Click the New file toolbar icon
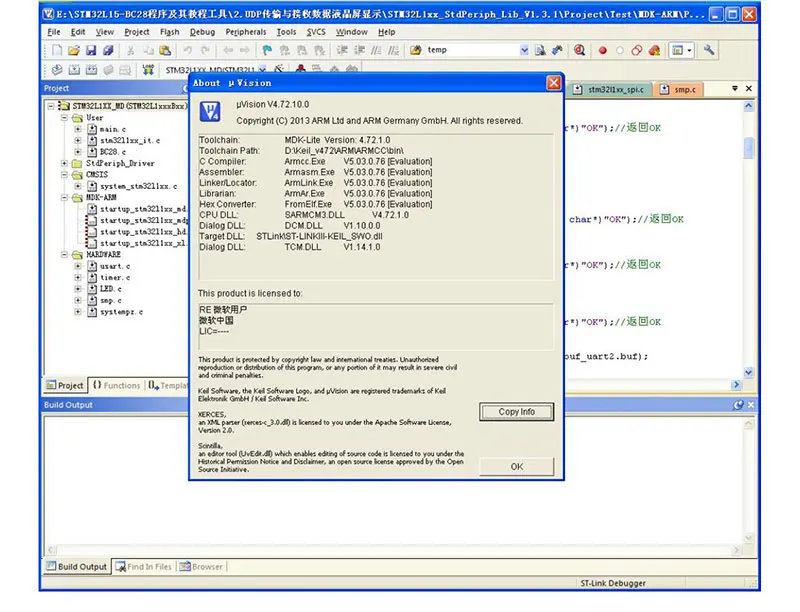This screenshot has height=612, width=800. [57, 50]
